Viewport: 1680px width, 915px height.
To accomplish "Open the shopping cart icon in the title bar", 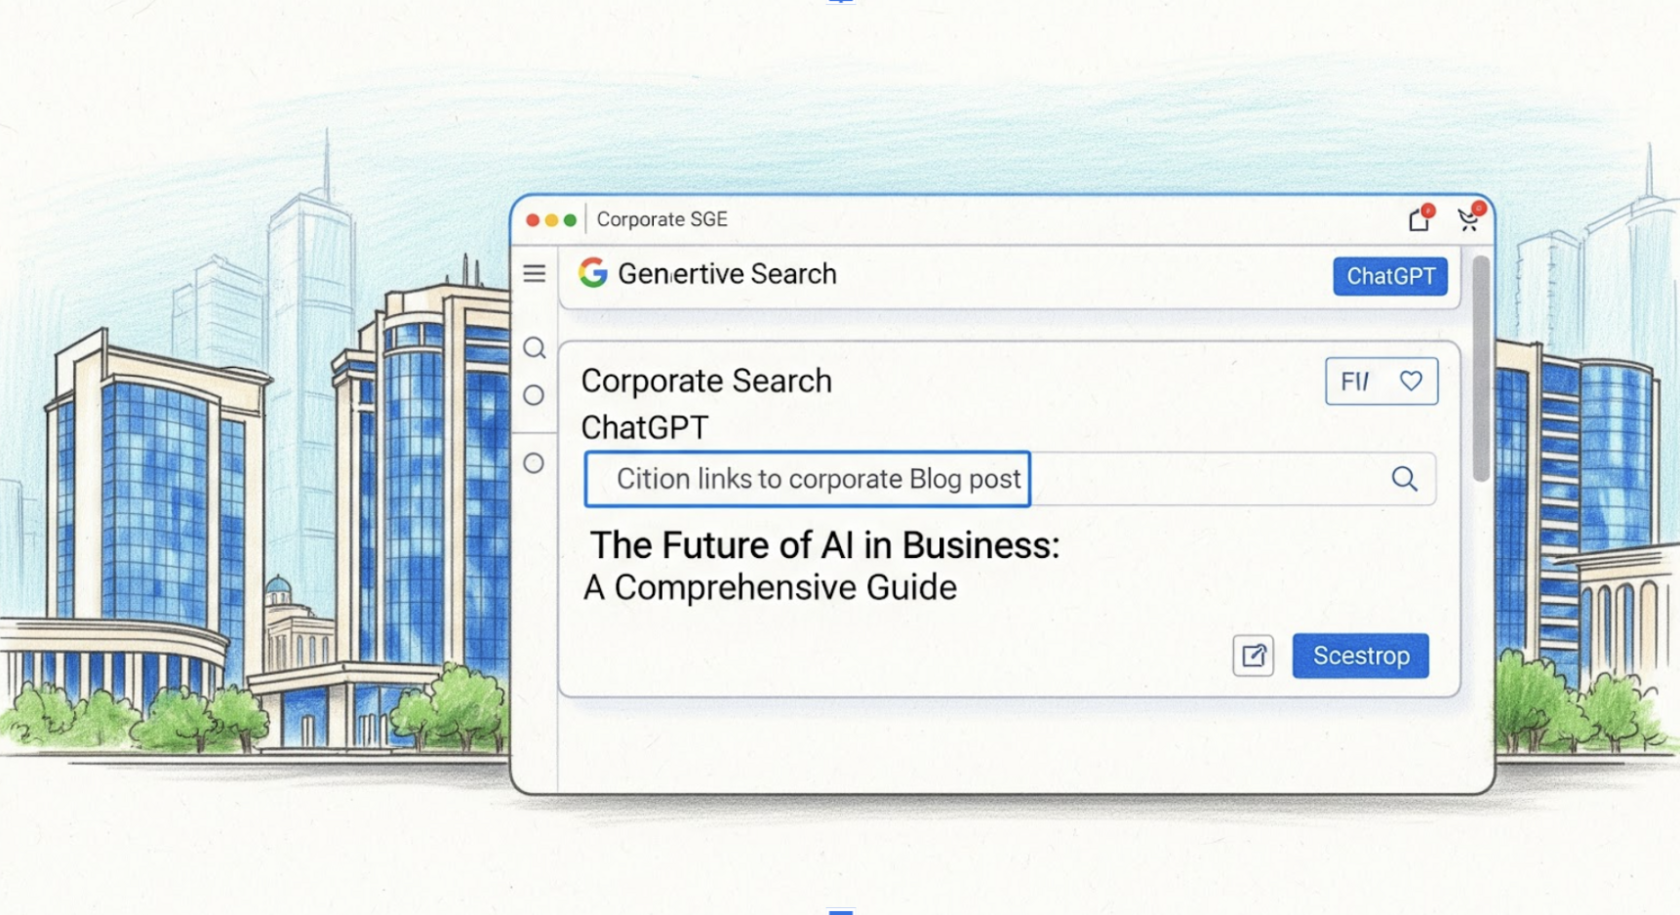I will click(1469, 218).
